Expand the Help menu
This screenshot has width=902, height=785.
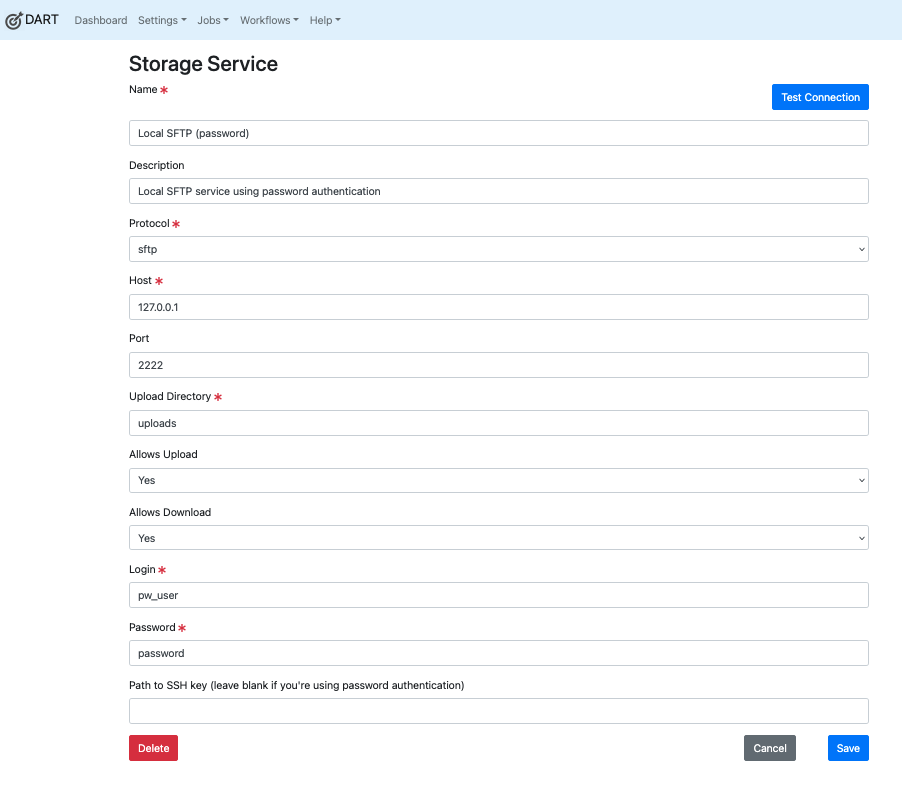coord(324,20)
